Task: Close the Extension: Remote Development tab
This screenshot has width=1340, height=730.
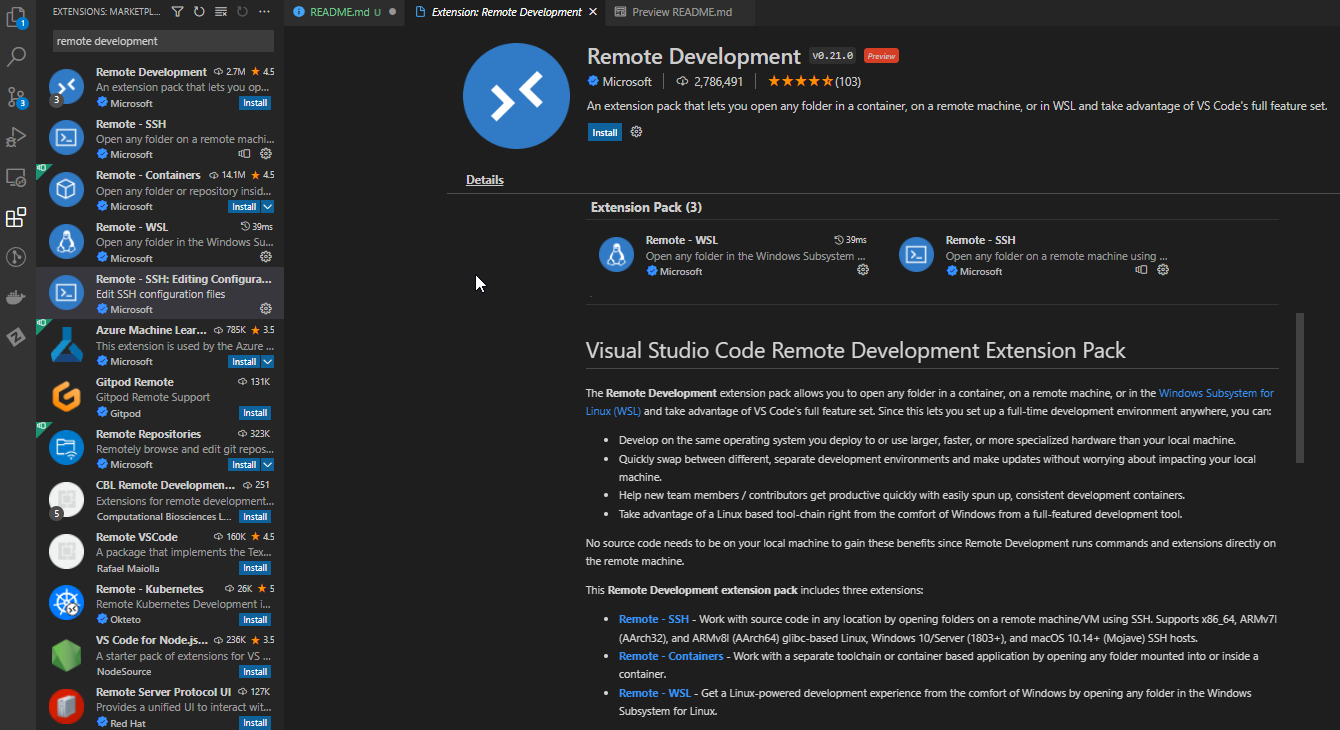Action: click(x=593, y=12)
